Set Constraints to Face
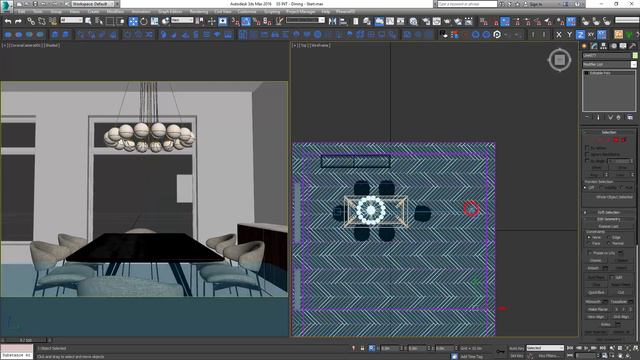Viewport: 640px width, 360px height. pos(589,243)
